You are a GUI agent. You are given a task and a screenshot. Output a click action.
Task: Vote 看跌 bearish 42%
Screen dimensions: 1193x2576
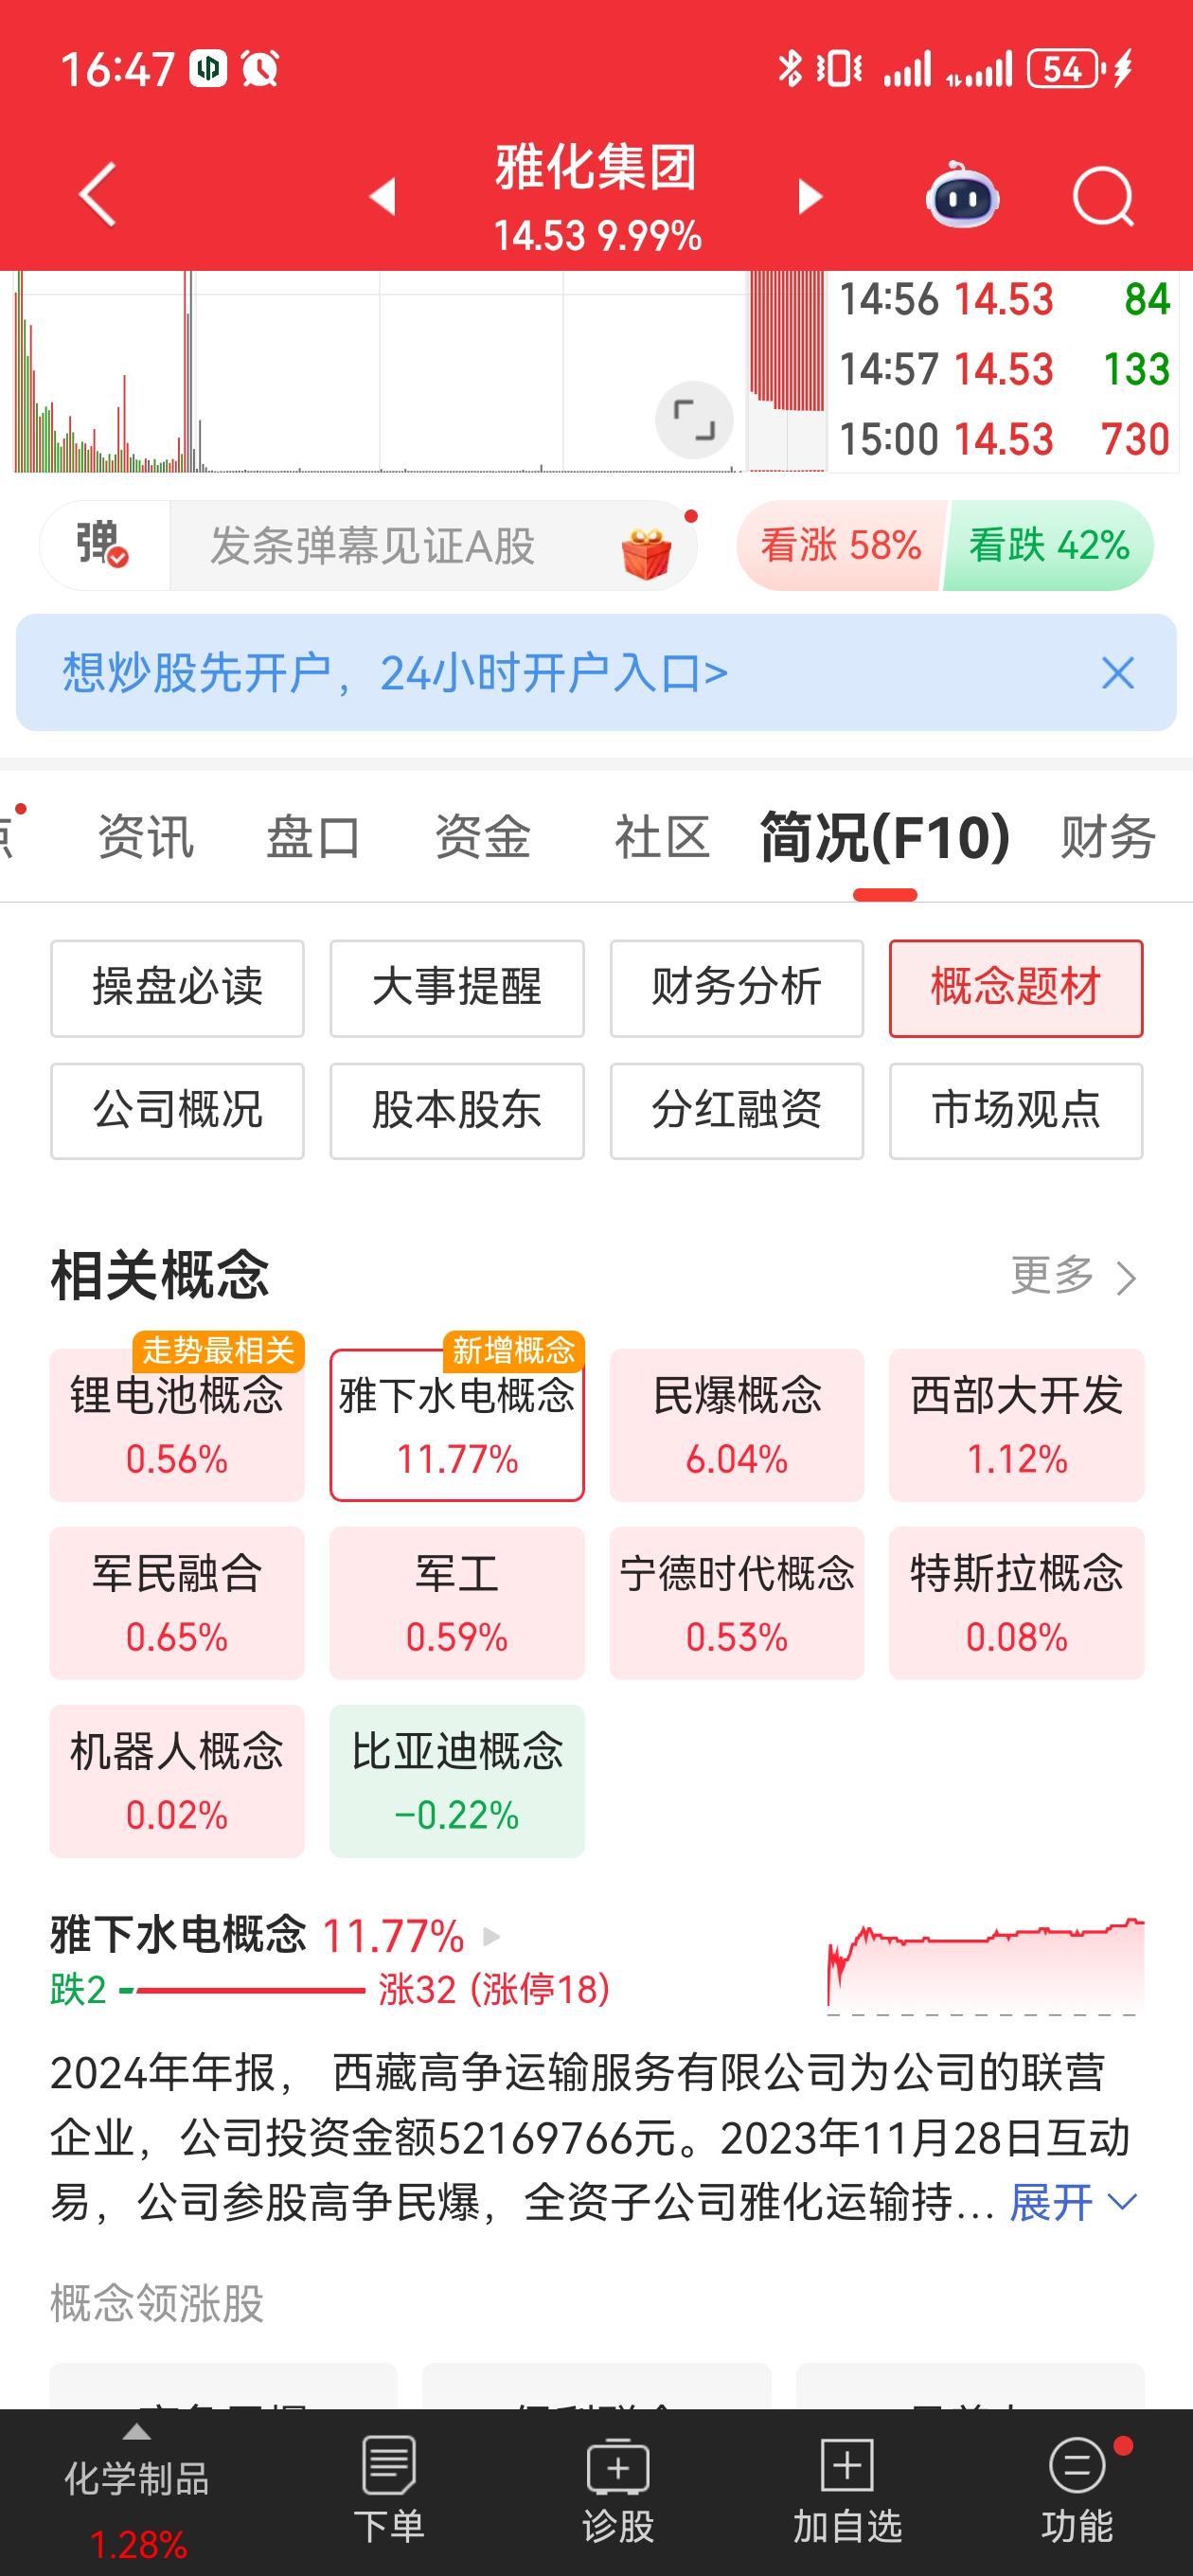pos(1048,546)
